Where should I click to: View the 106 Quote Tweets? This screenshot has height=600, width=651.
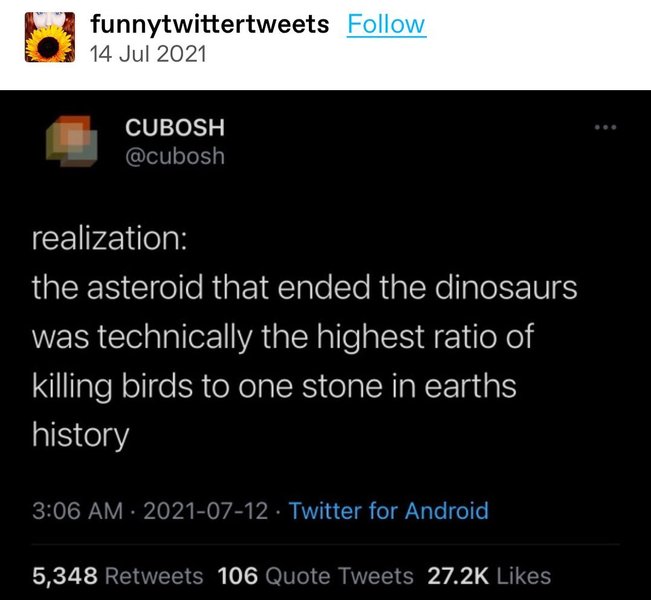pos(316,575)
